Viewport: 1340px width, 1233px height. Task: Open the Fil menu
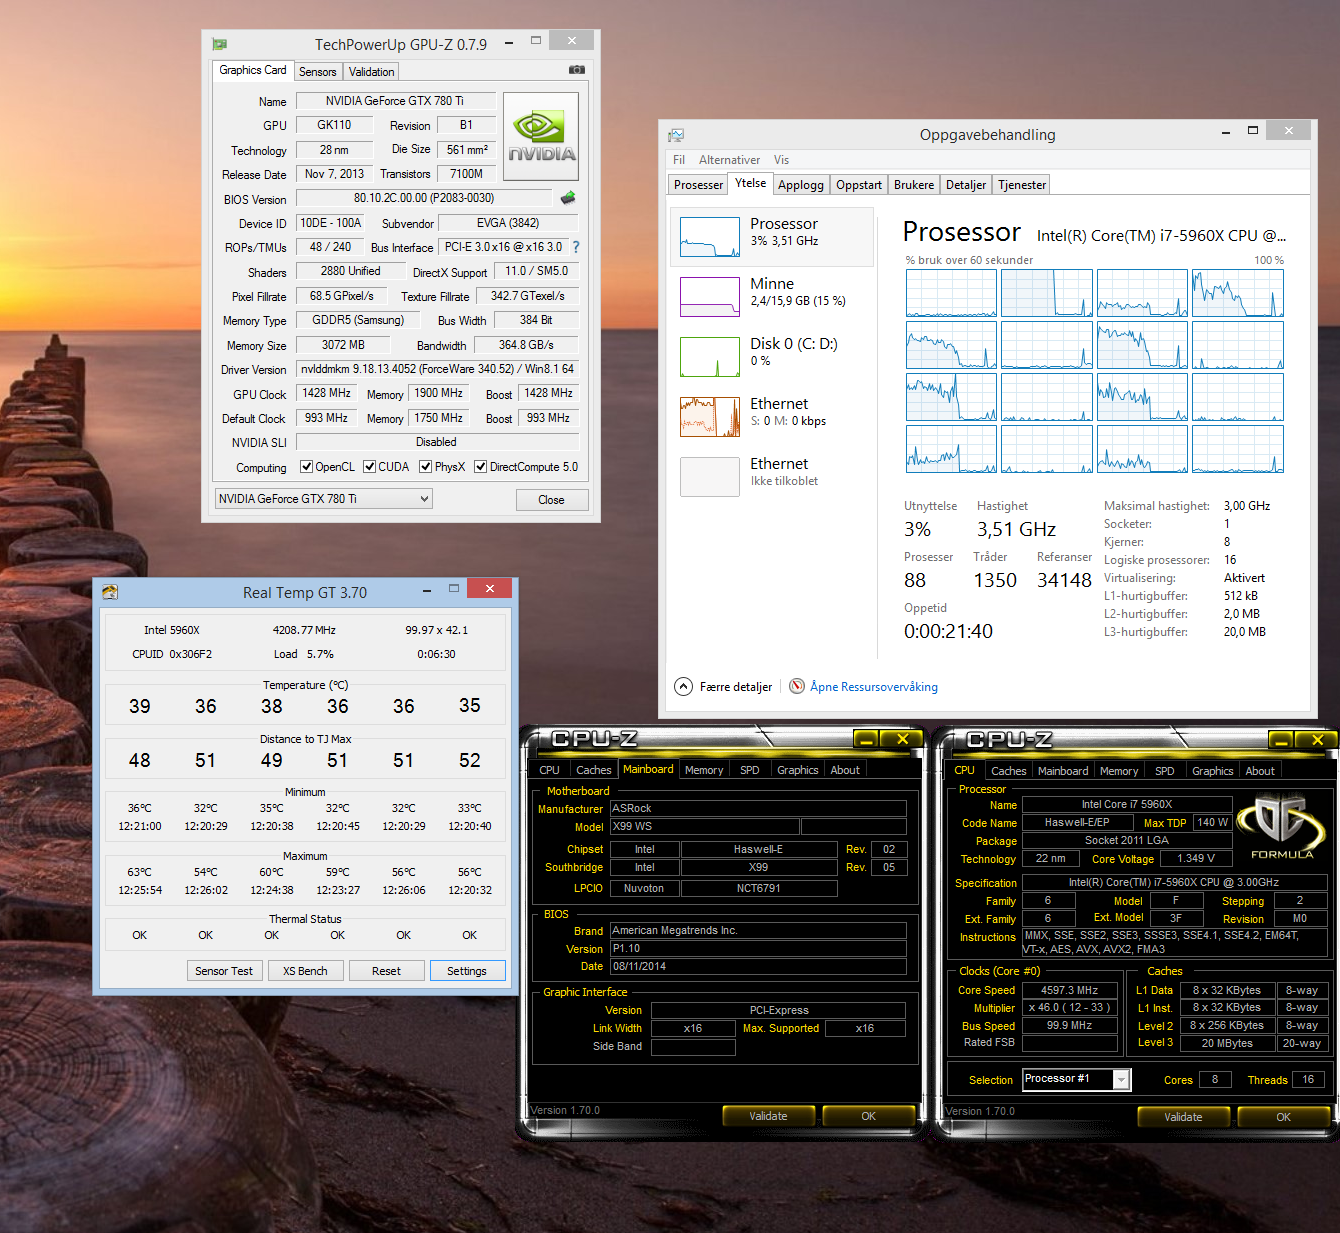679,160
